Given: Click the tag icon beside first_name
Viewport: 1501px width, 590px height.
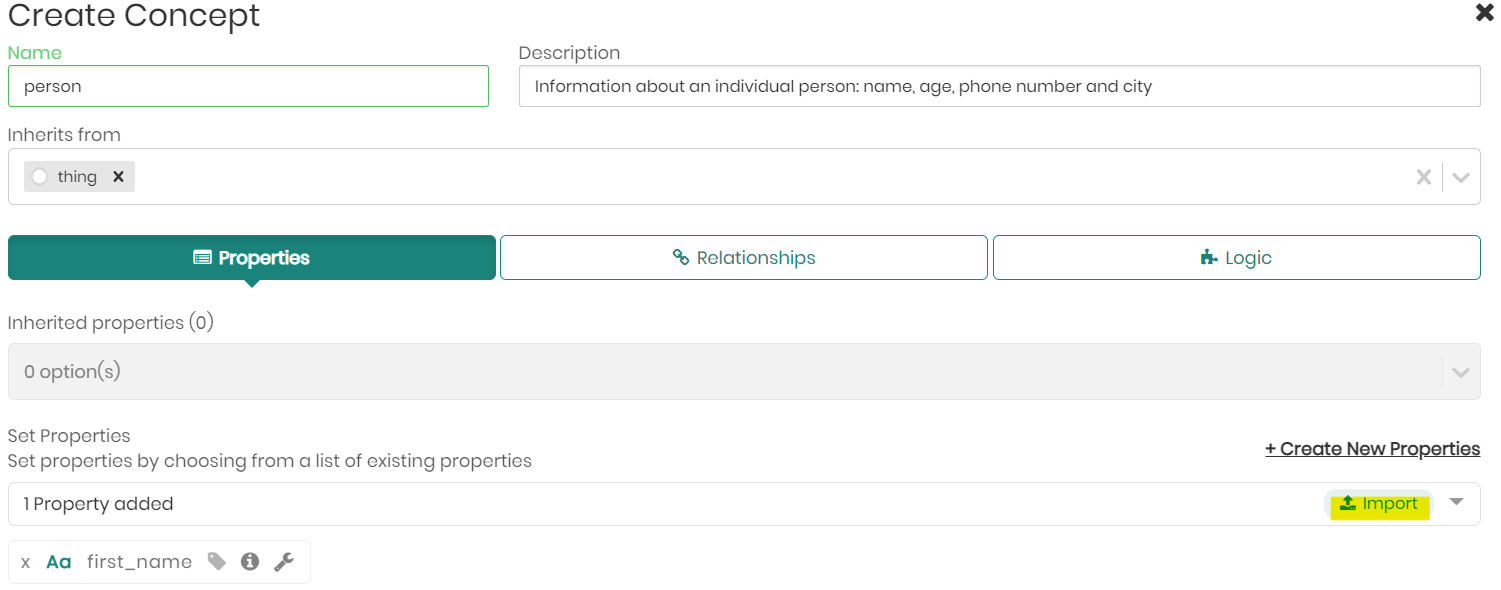Looking at the screenshot, I should (x=217, y=562).
